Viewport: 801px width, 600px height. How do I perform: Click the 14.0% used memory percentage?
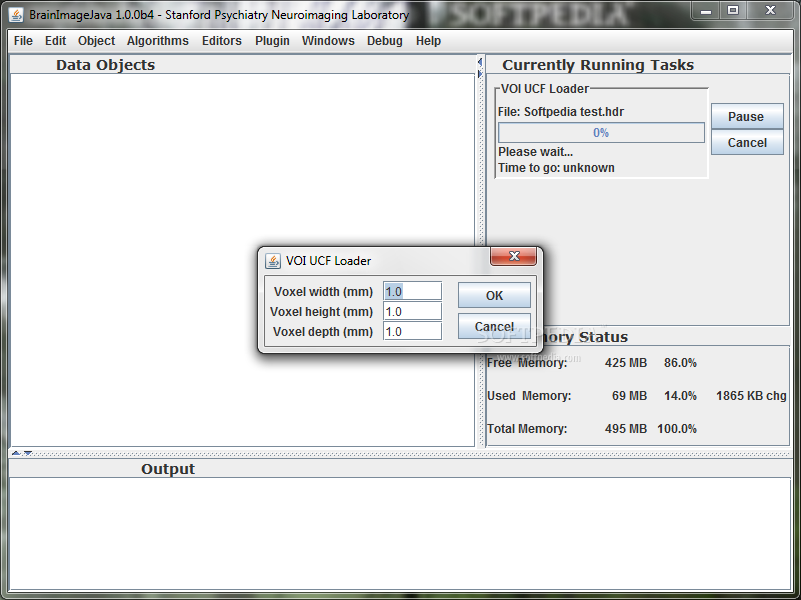pos(680,396)
